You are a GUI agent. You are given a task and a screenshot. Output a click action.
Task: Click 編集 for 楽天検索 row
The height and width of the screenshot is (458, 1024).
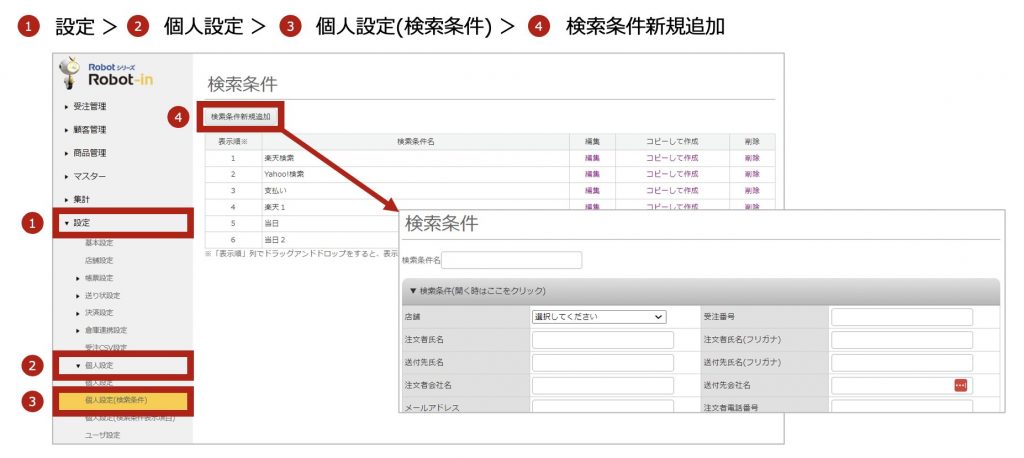[592, 158]
